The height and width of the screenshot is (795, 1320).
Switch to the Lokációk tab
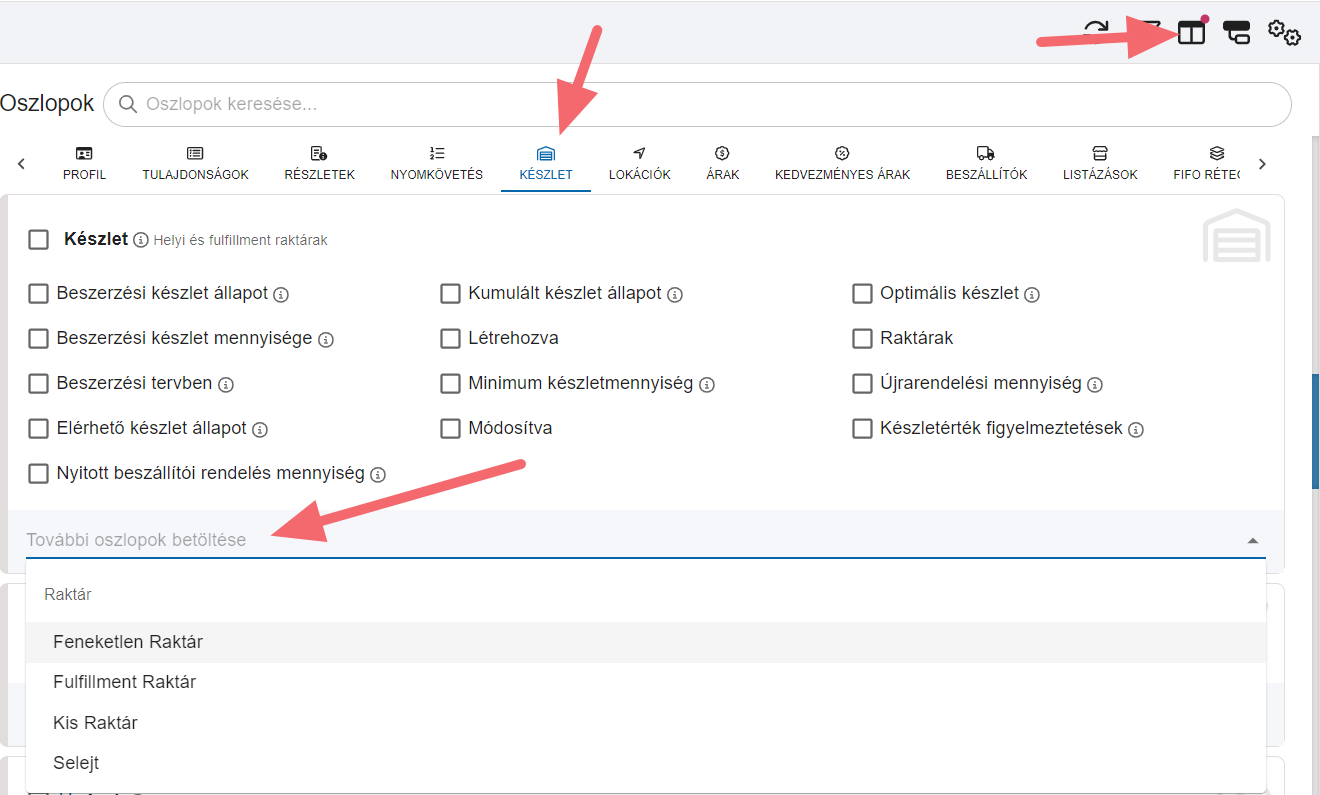tap(639, 163)
